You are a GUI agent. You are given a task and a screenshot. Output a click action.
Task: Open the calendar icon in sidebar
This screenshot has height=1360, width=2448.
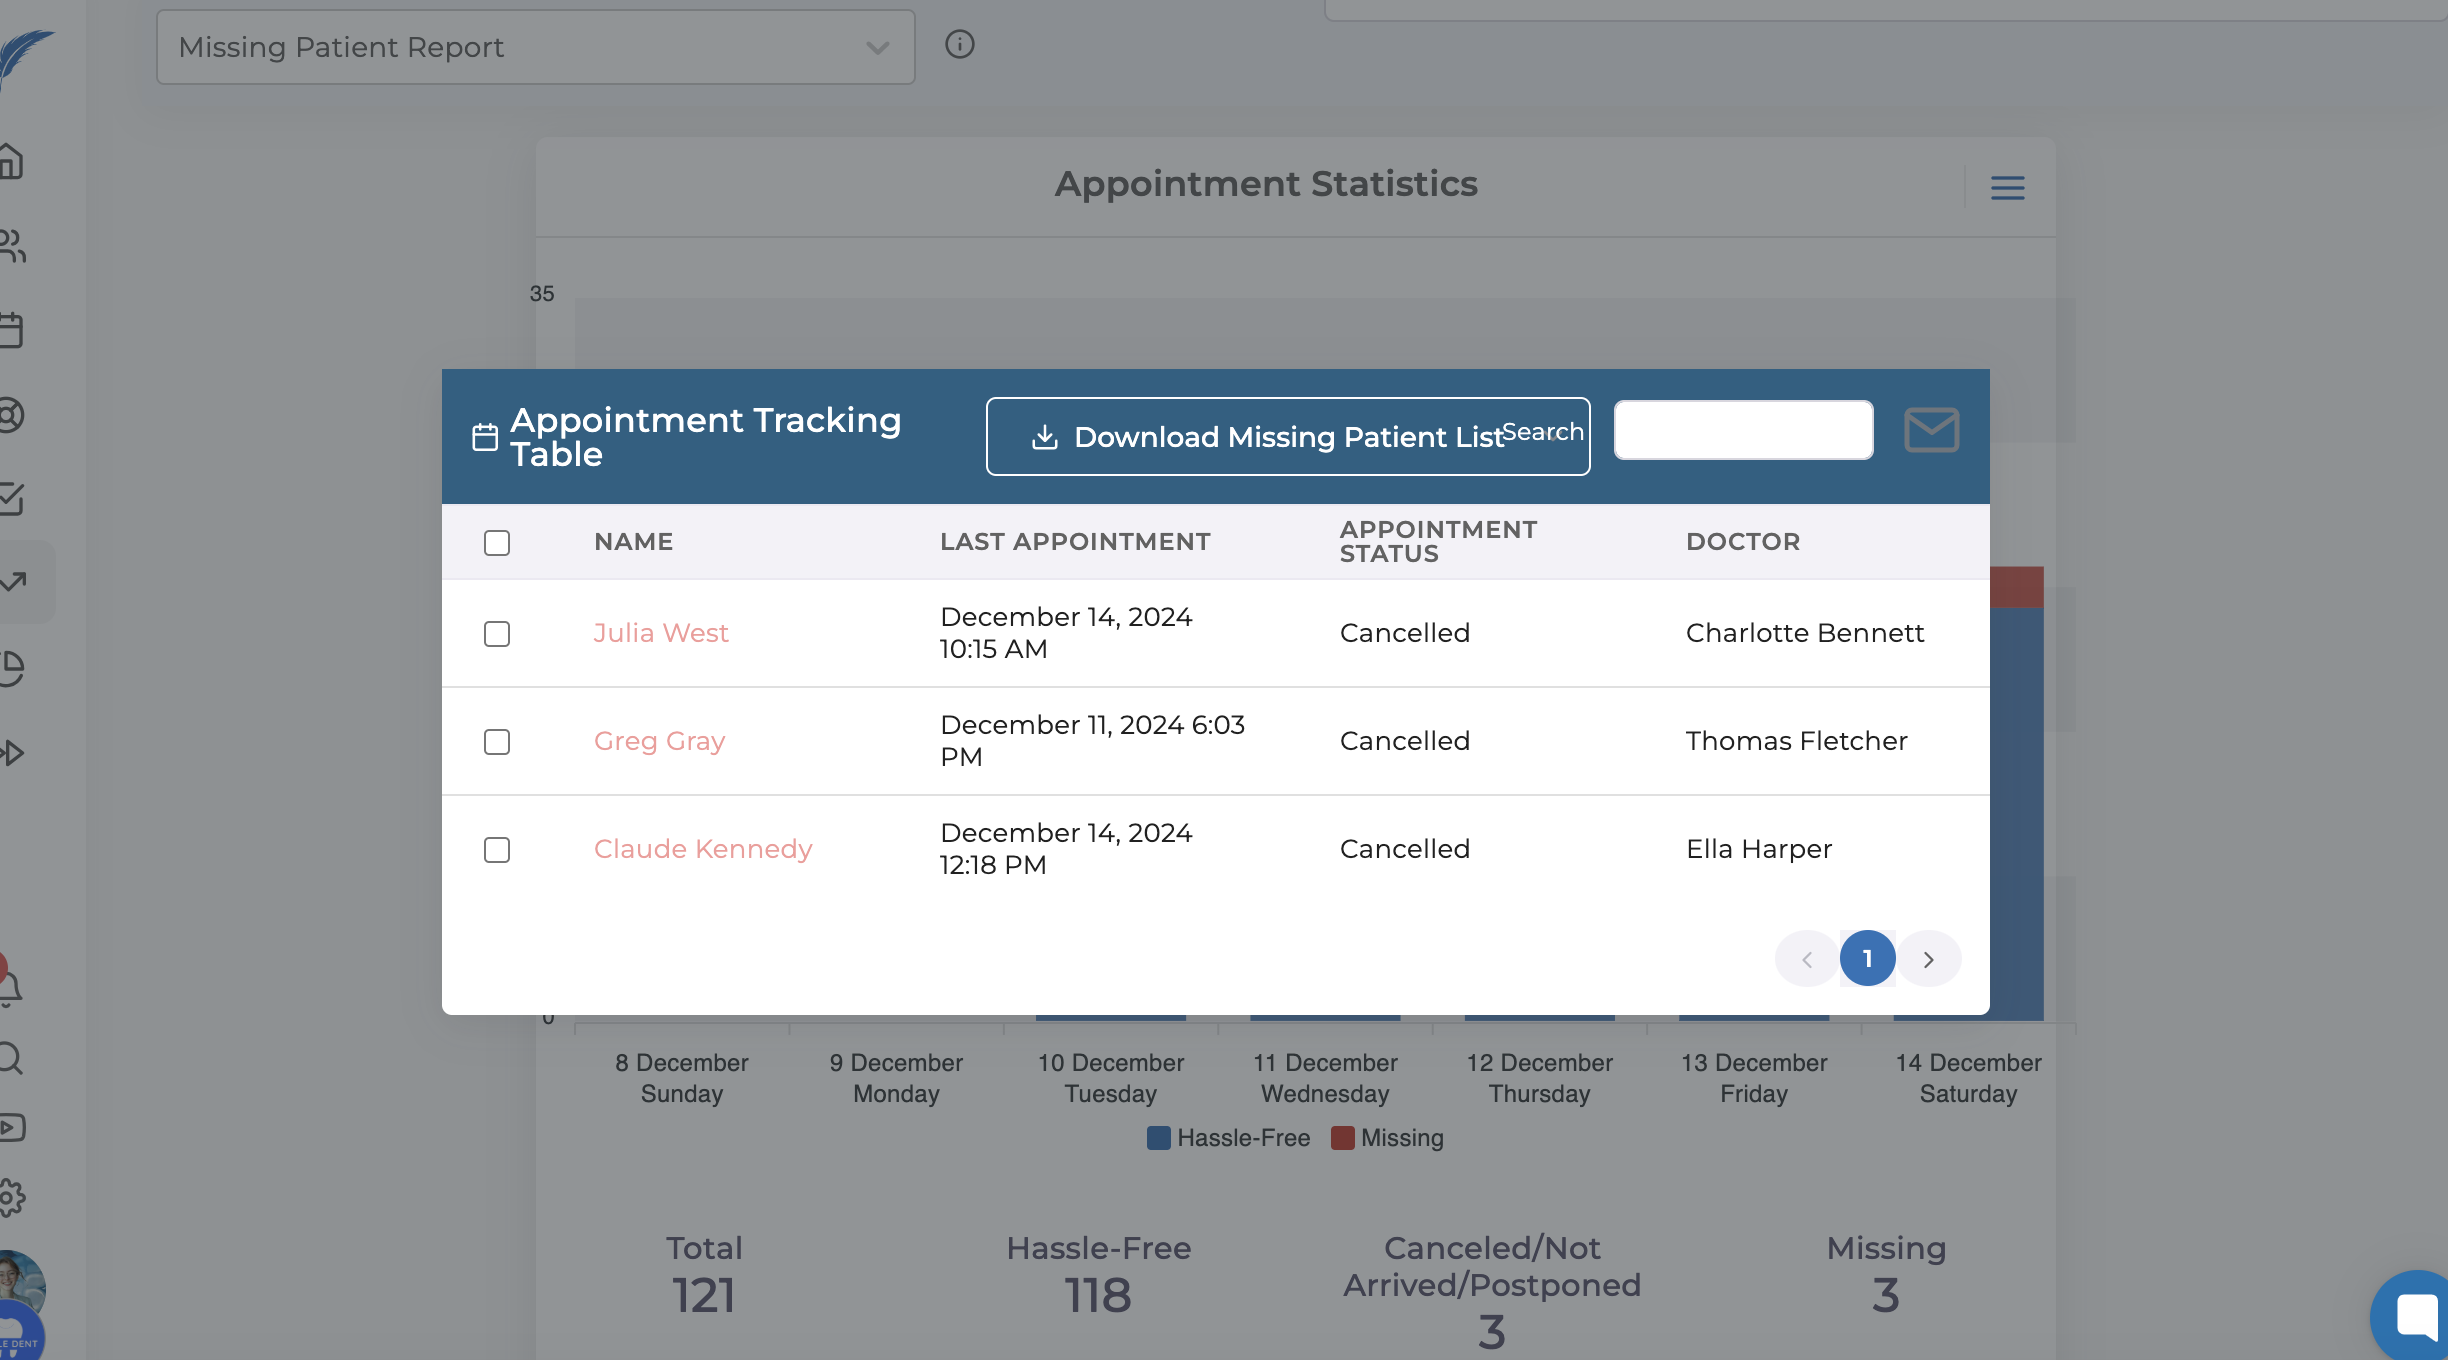pyautogui.click(x=12, y=330)
